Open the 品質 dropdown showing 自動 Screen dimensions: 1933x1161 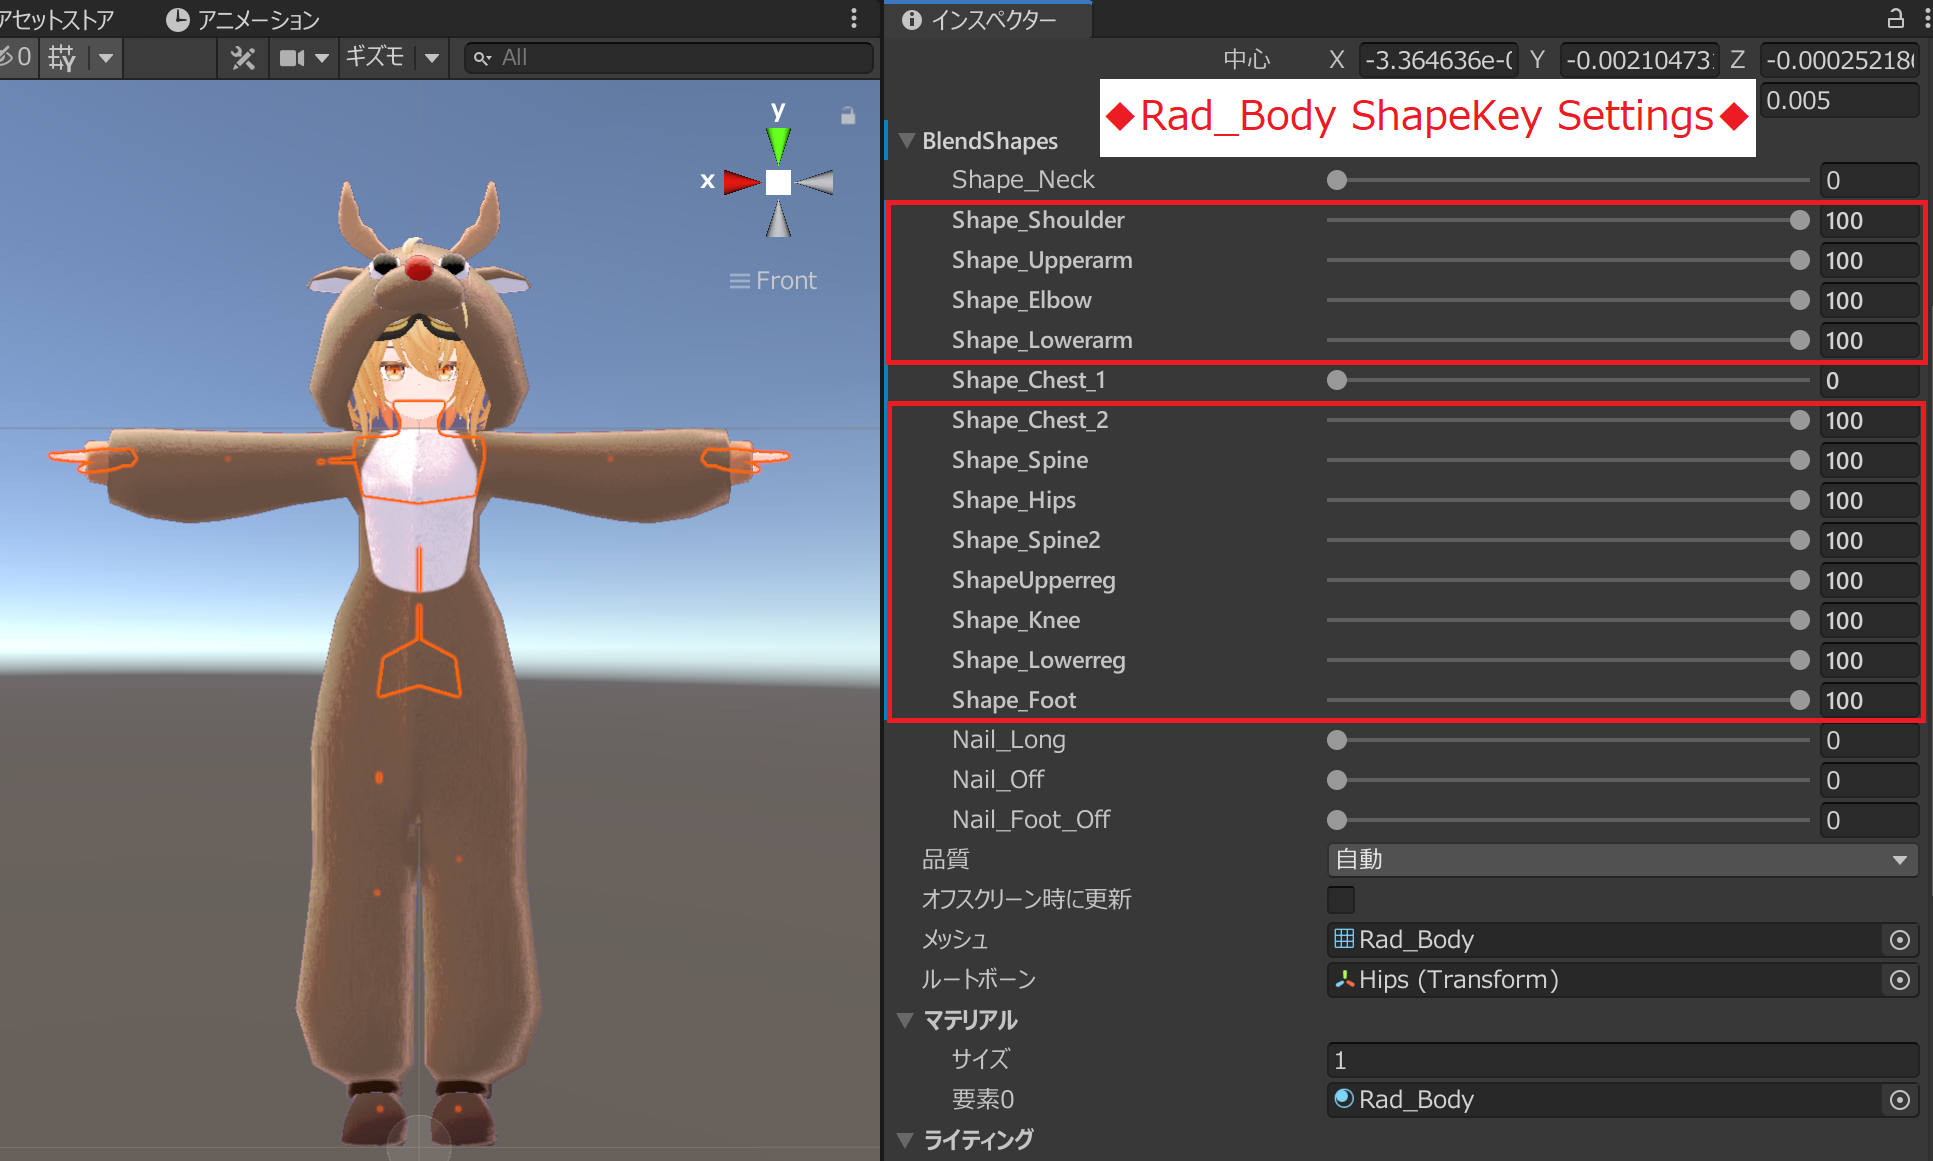(x=1620, y=859)
